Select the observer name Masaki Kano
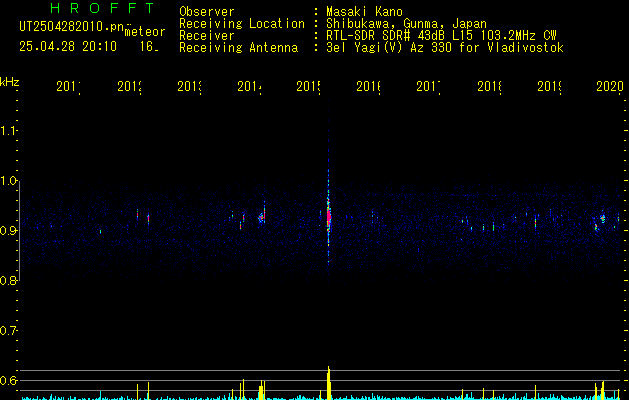The width and height of the screenshot is (629, 400). coord(364,12)
